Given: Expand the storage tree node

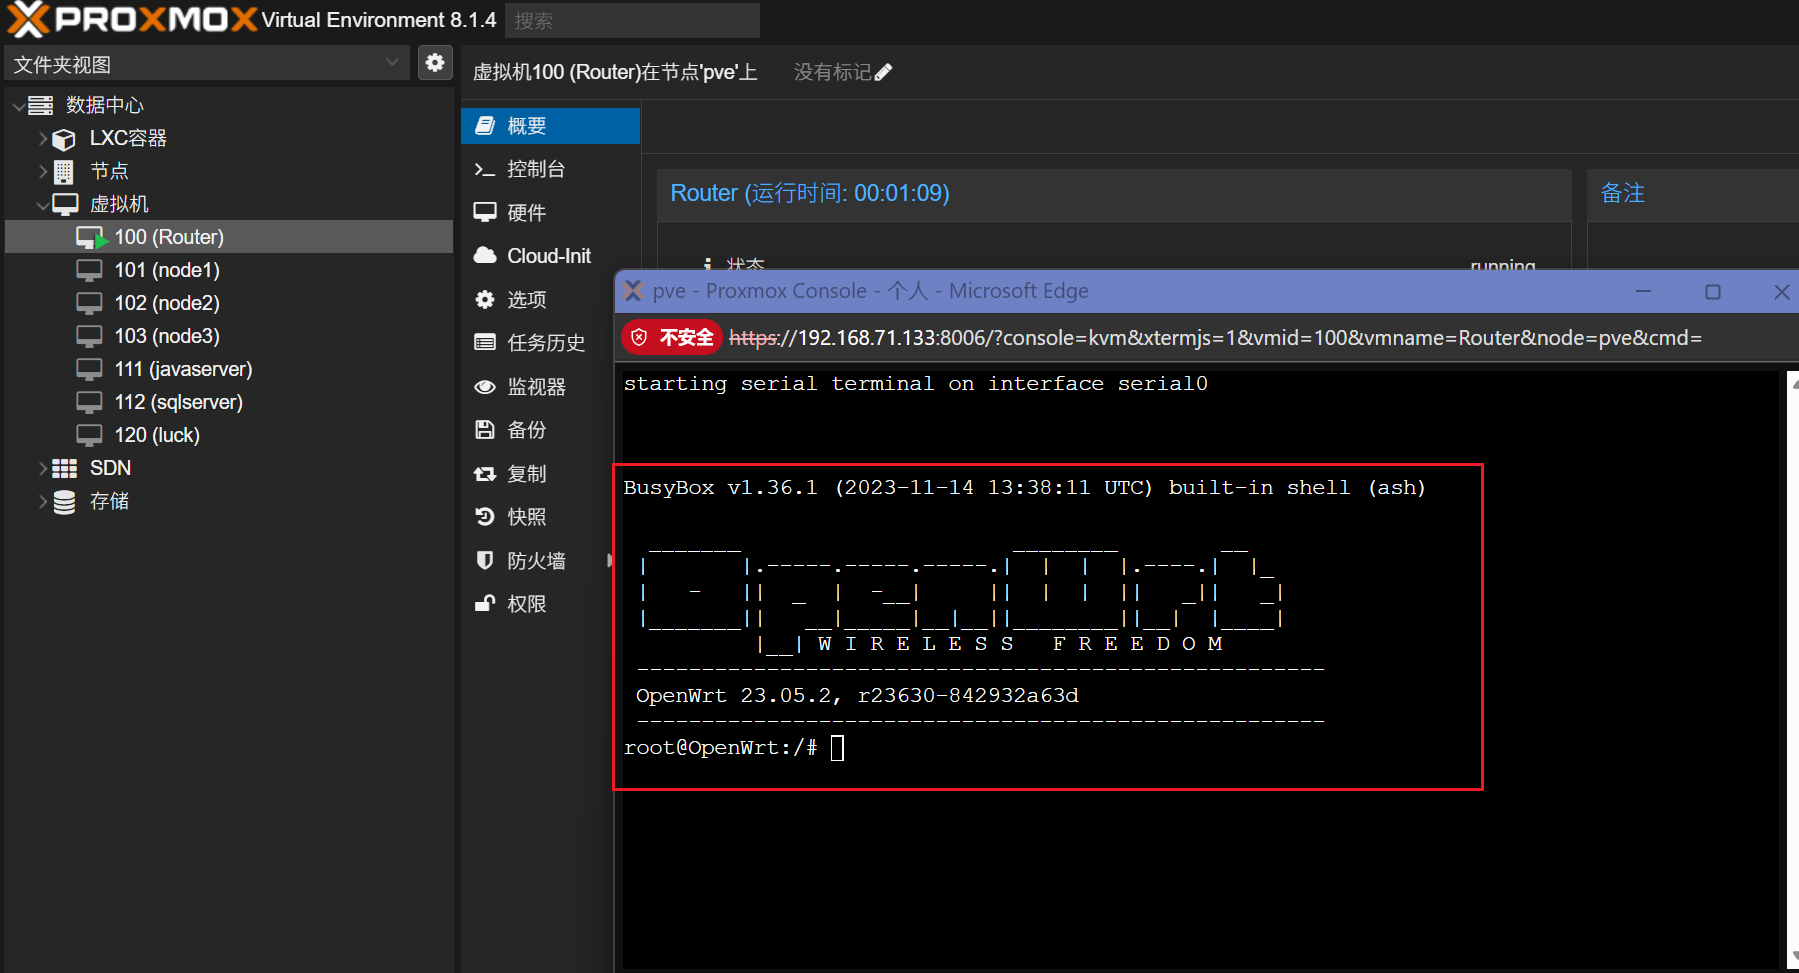Looking at the screenshot, I should [x=43, y=501].
